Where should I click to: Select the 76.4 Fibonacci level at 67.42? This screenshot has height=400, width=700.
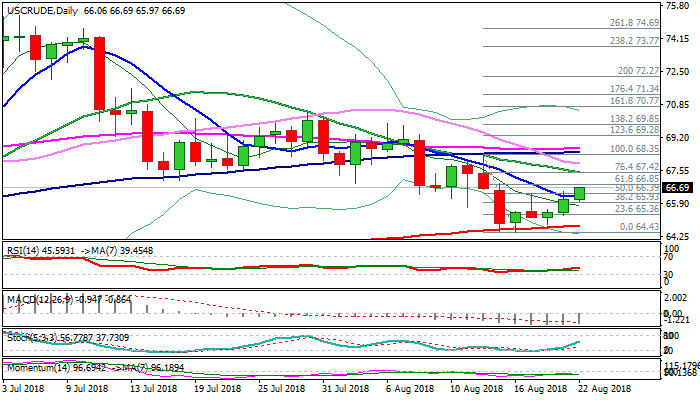tap(636, 167)
